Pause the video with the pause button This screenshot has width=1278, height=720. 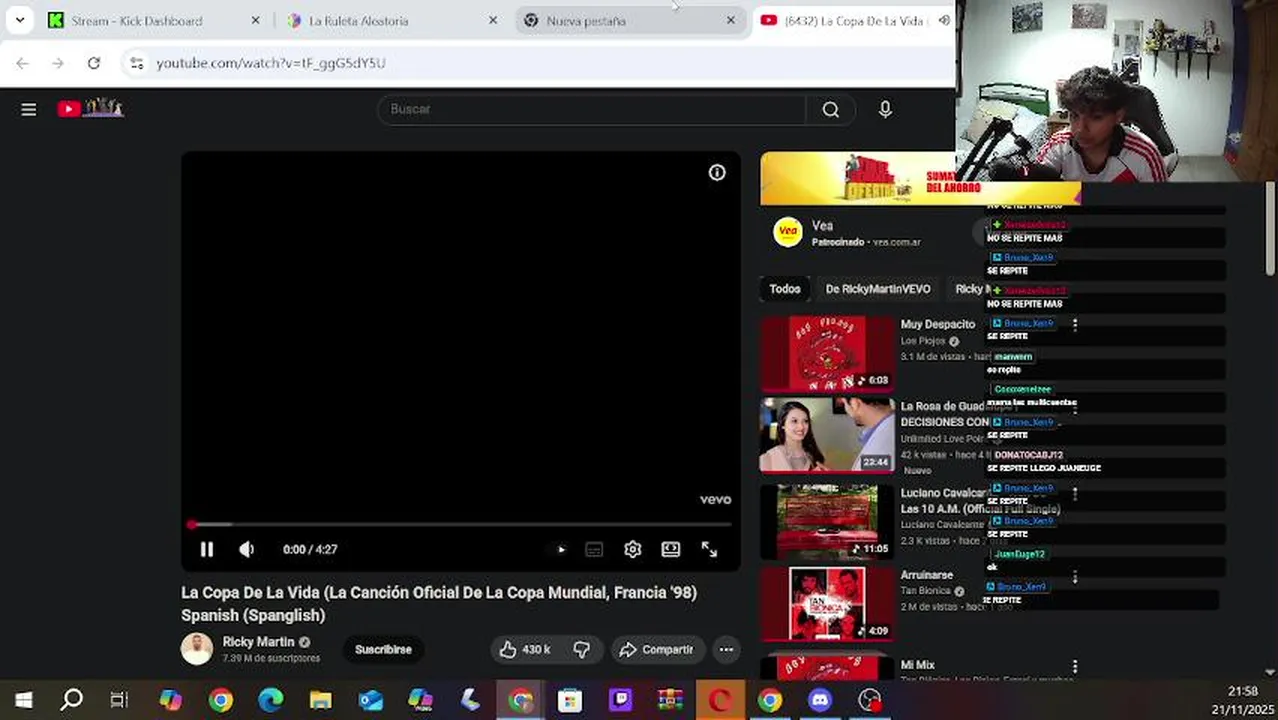pos(207,549)
